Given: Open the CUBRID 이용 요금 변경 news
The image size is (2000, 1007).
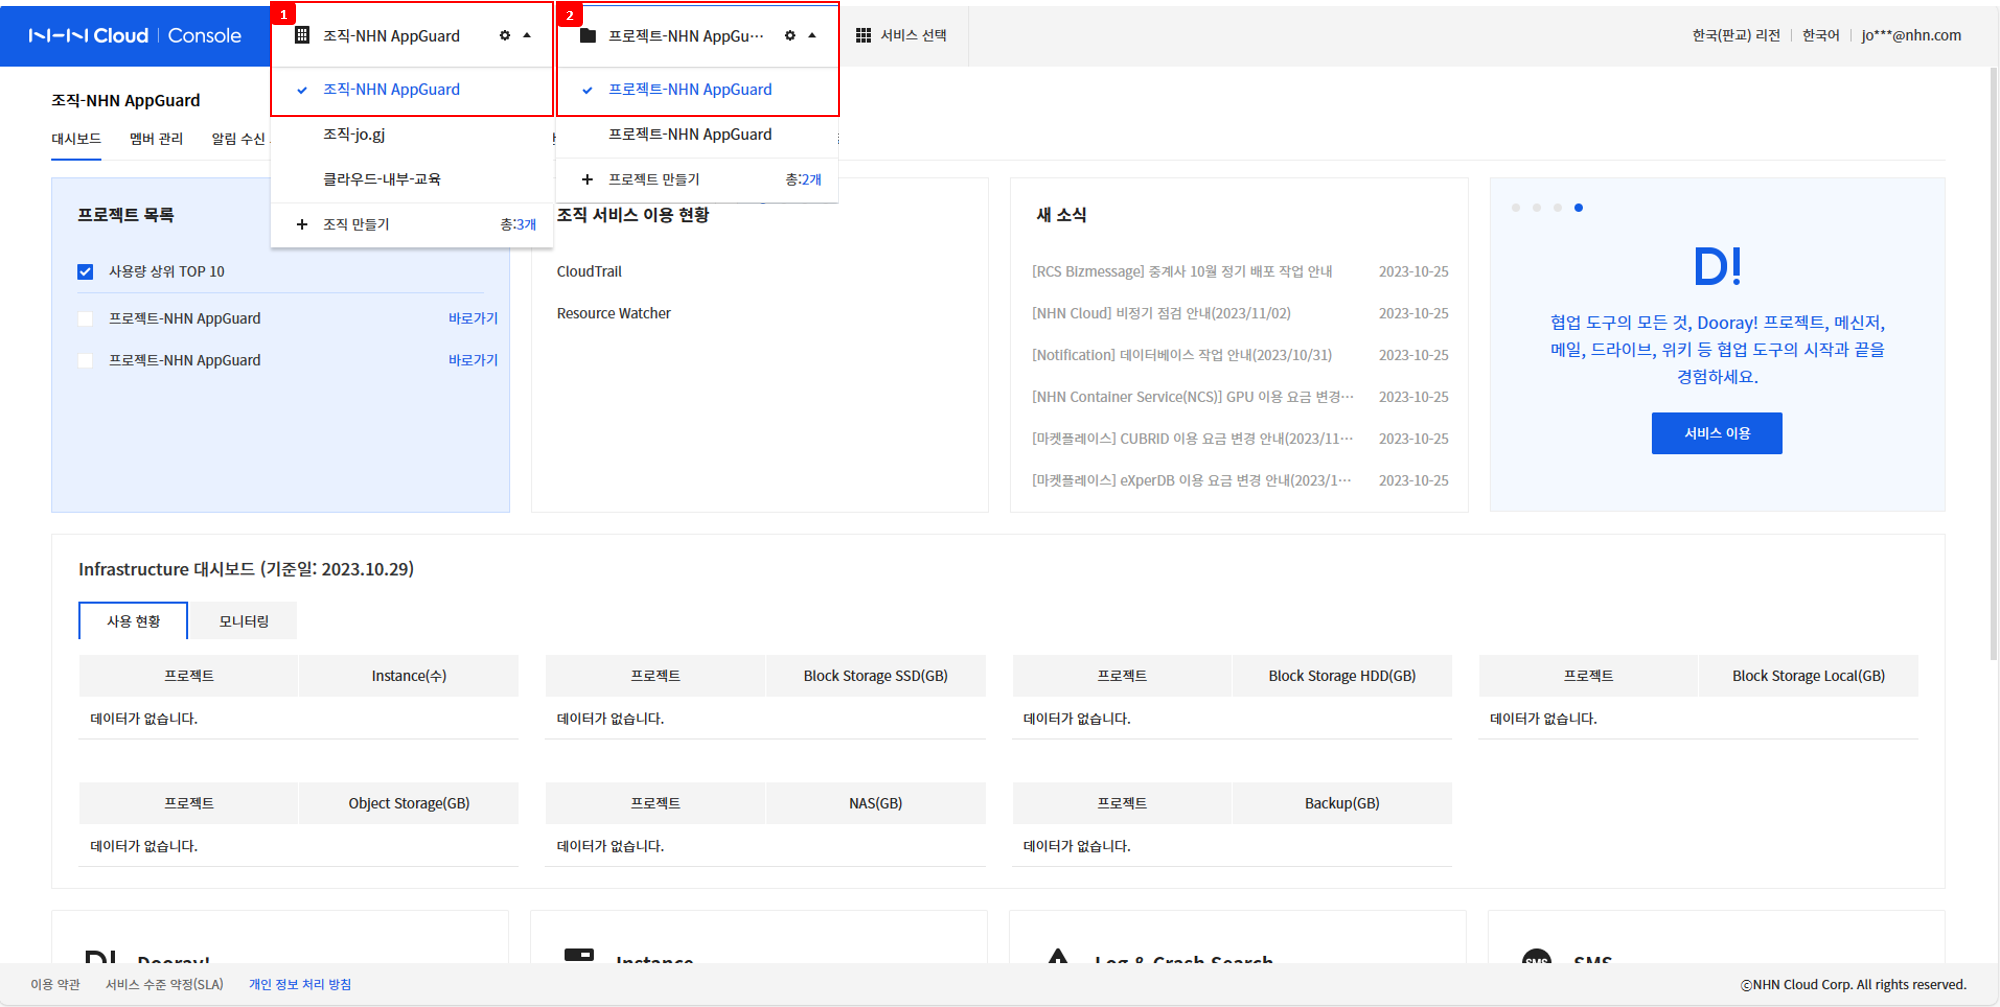Looking at the screenshot, I should 1192,439.
